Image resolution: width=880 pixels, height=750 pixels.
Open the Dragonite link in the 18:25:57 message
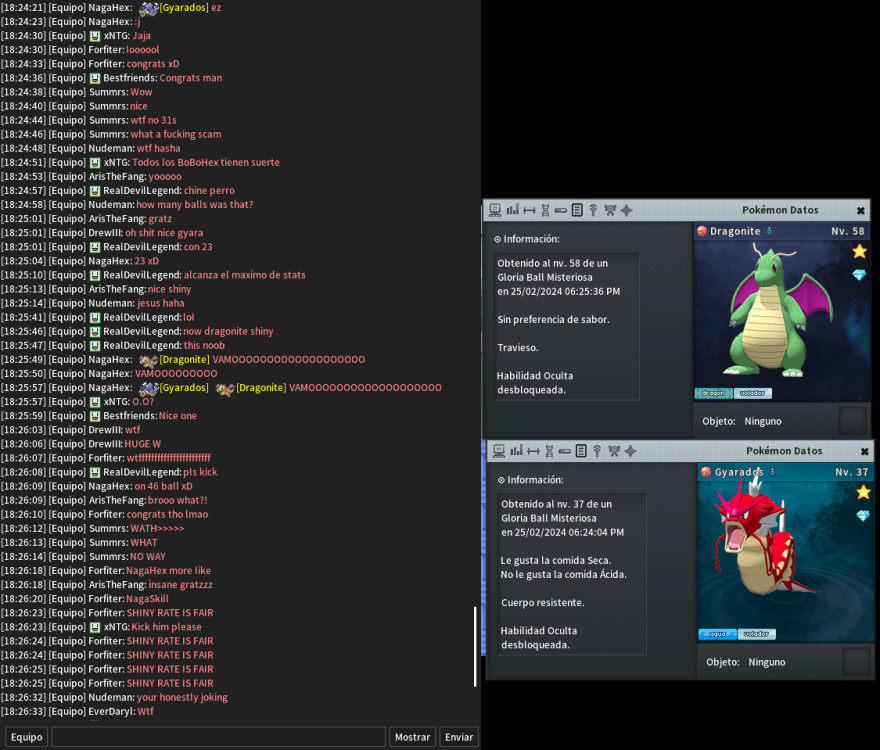coord(261,387)
